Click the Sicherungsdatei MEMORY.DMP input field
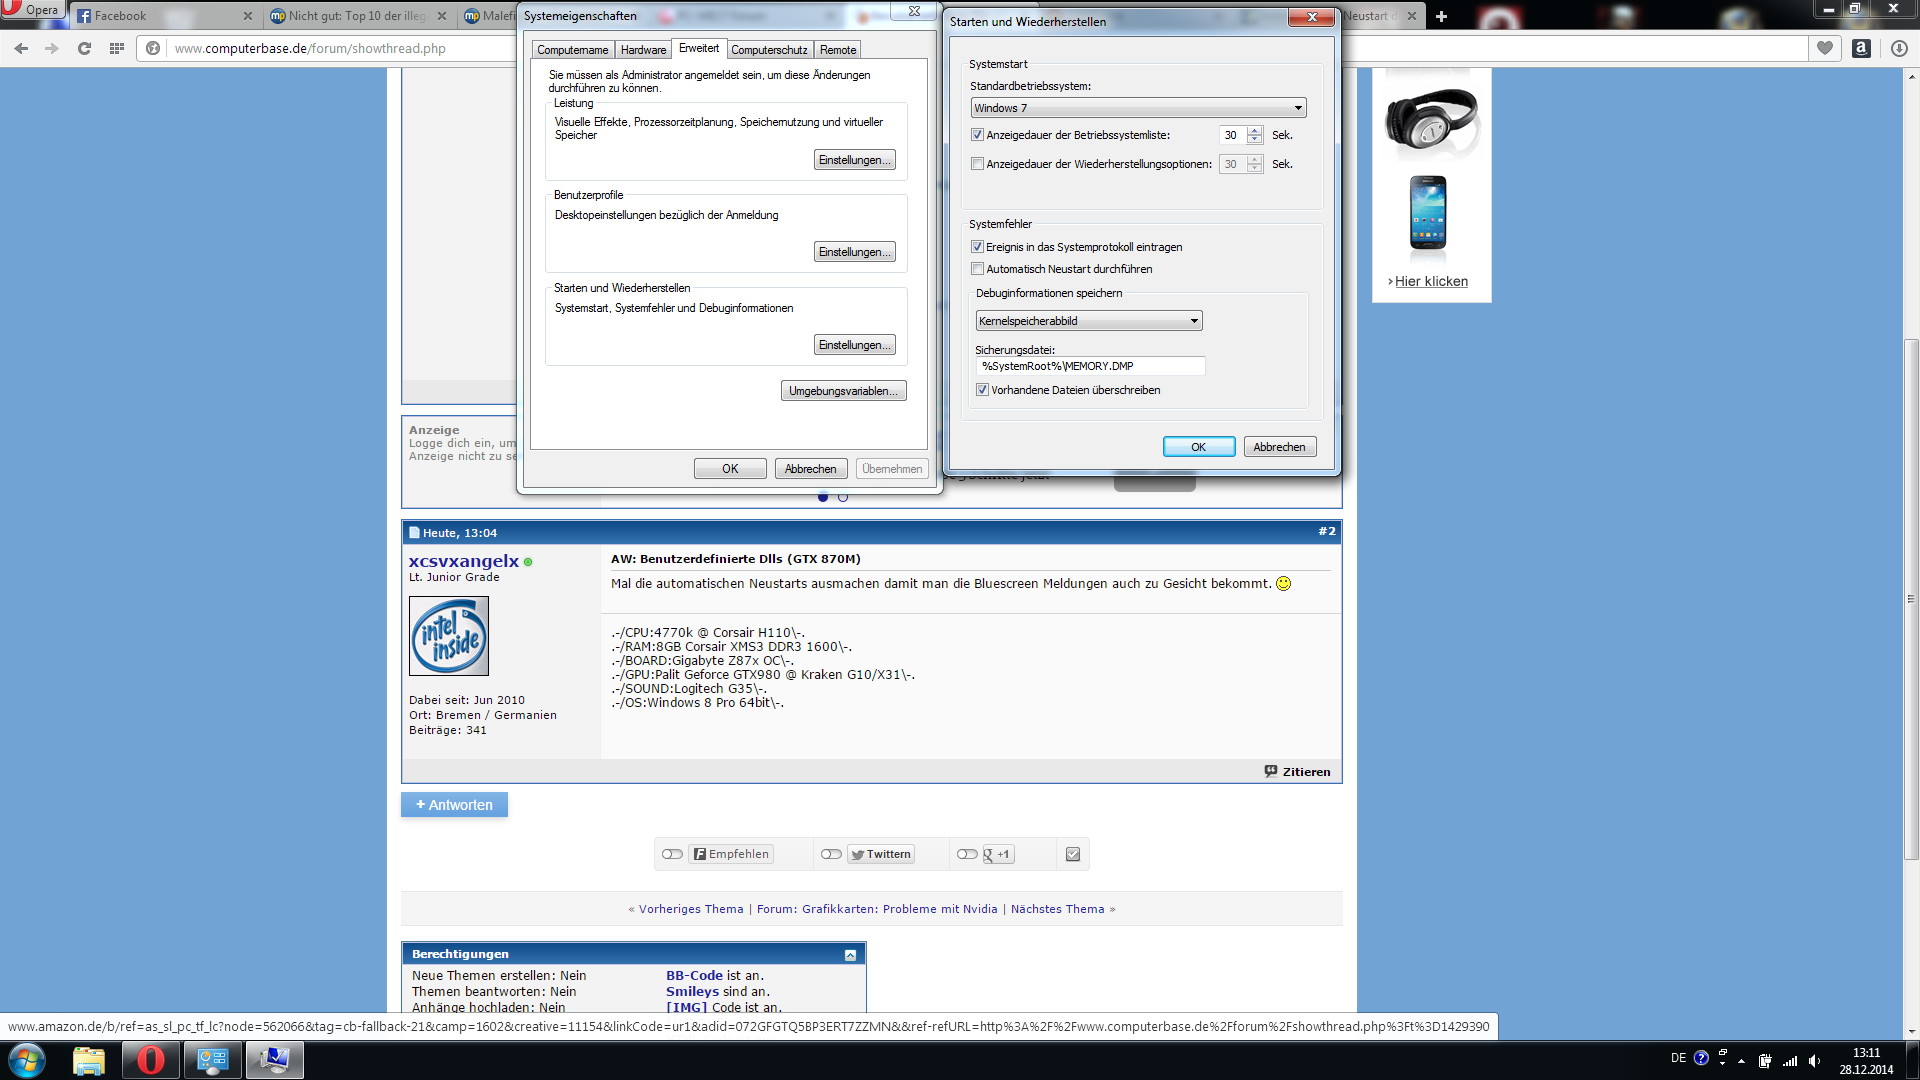1920x1080 pixels. 1090,366
